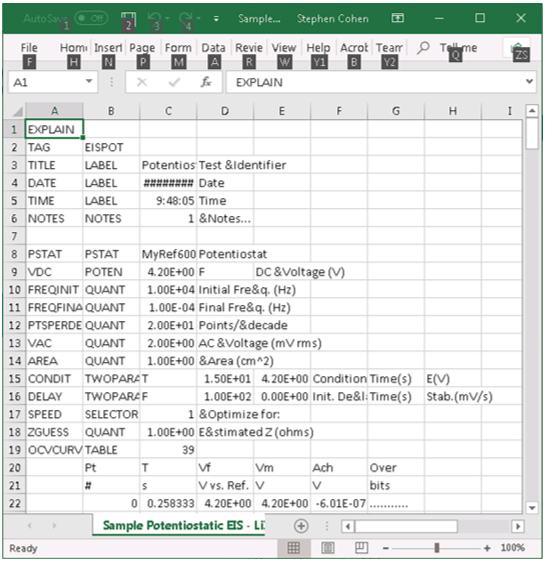Click the Insert Function fx icon

pos(206,82)
